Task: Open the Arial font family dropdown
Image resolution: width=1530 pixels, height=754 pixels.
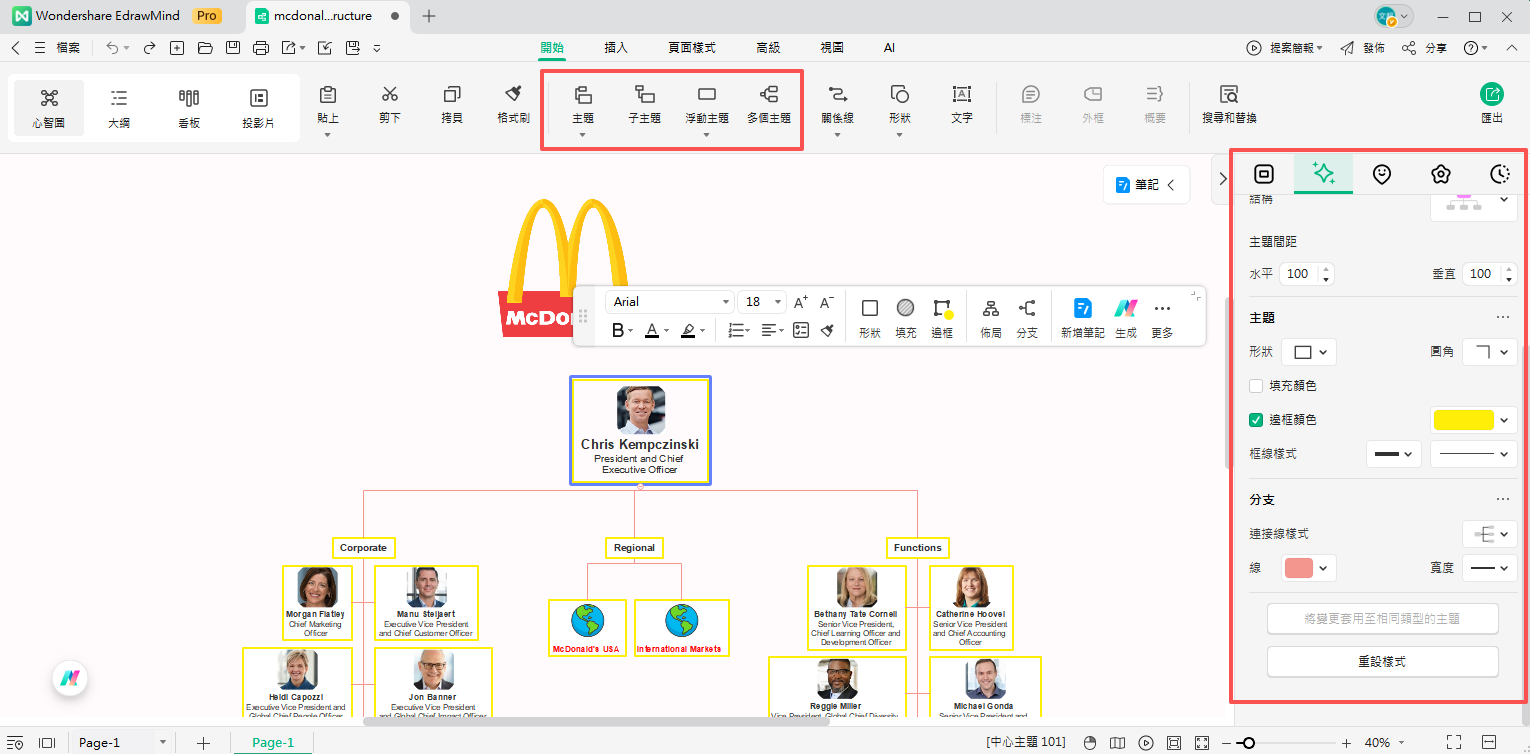Action: point(670,302)
